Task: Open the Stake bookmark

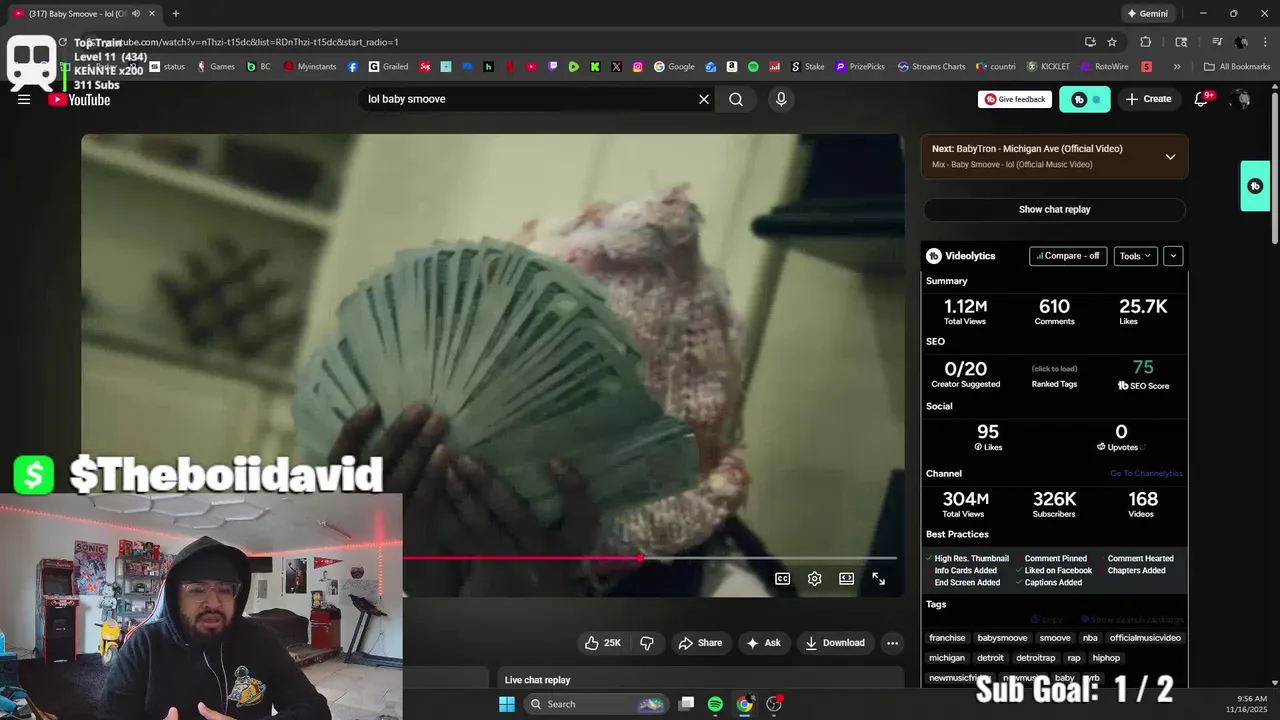Action: 808,67
